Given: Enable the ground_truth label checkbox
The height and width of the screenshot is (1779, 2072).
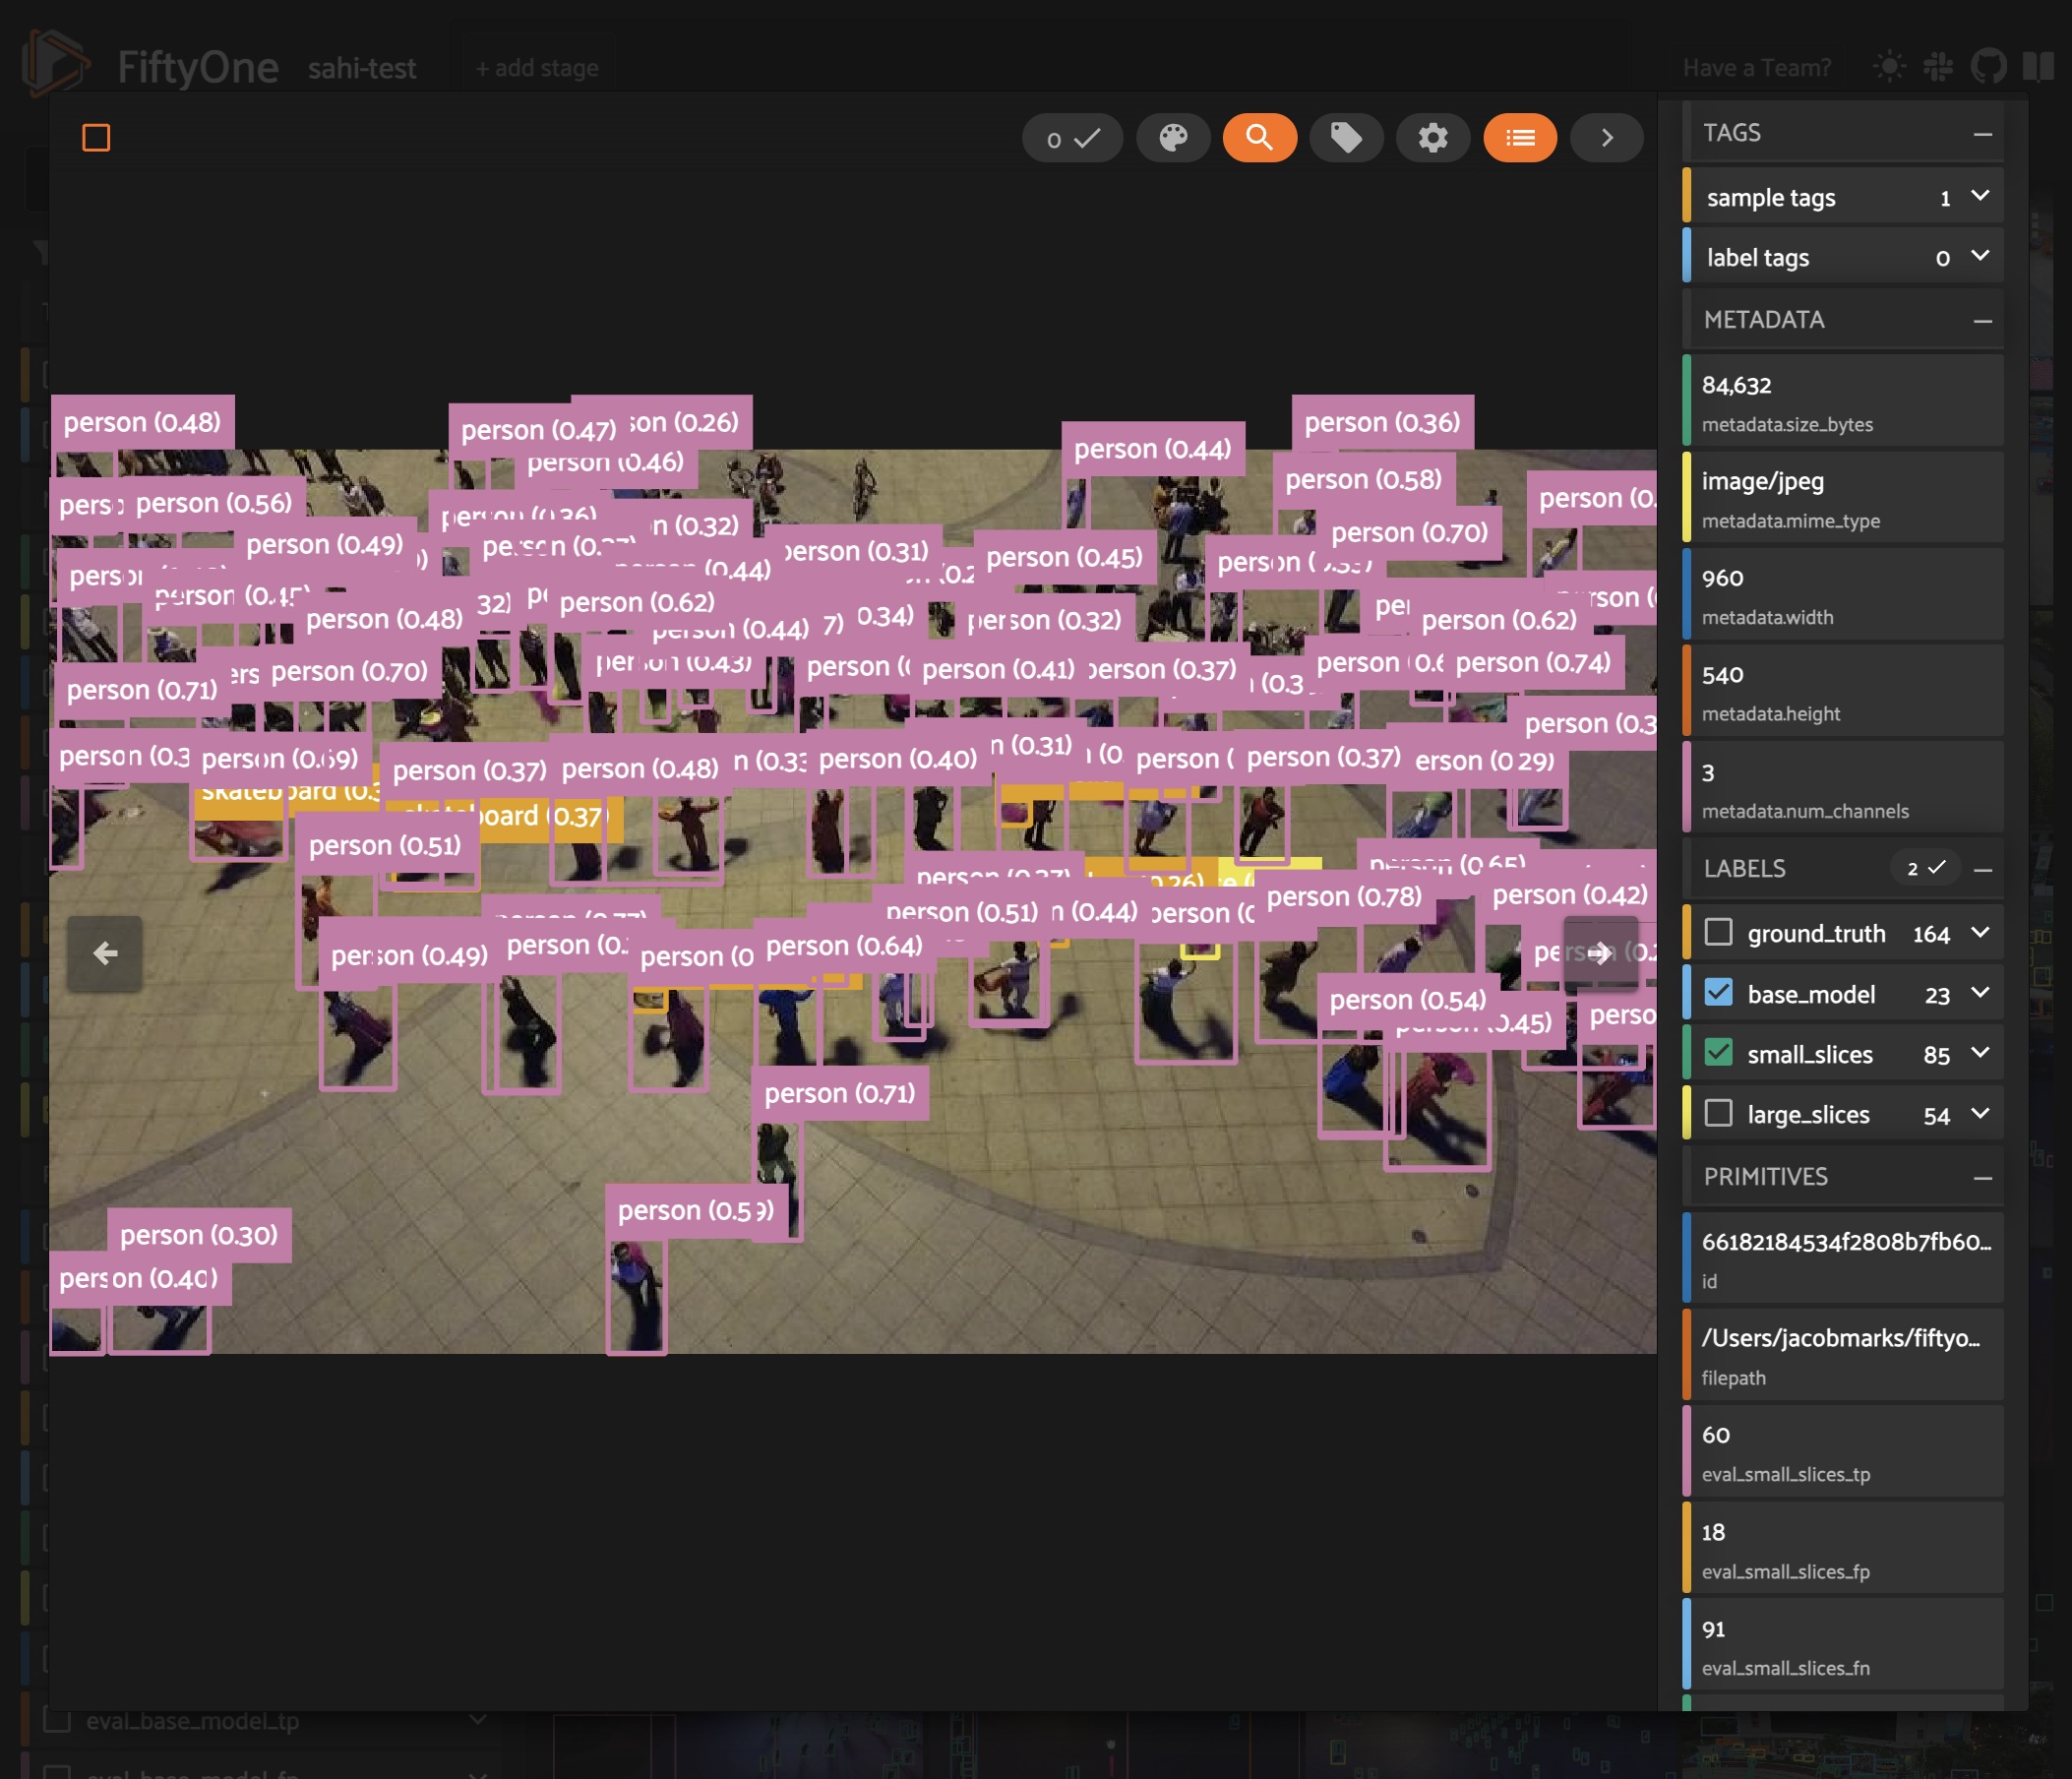Looking at the screenshot, I should coord(1718,932).
